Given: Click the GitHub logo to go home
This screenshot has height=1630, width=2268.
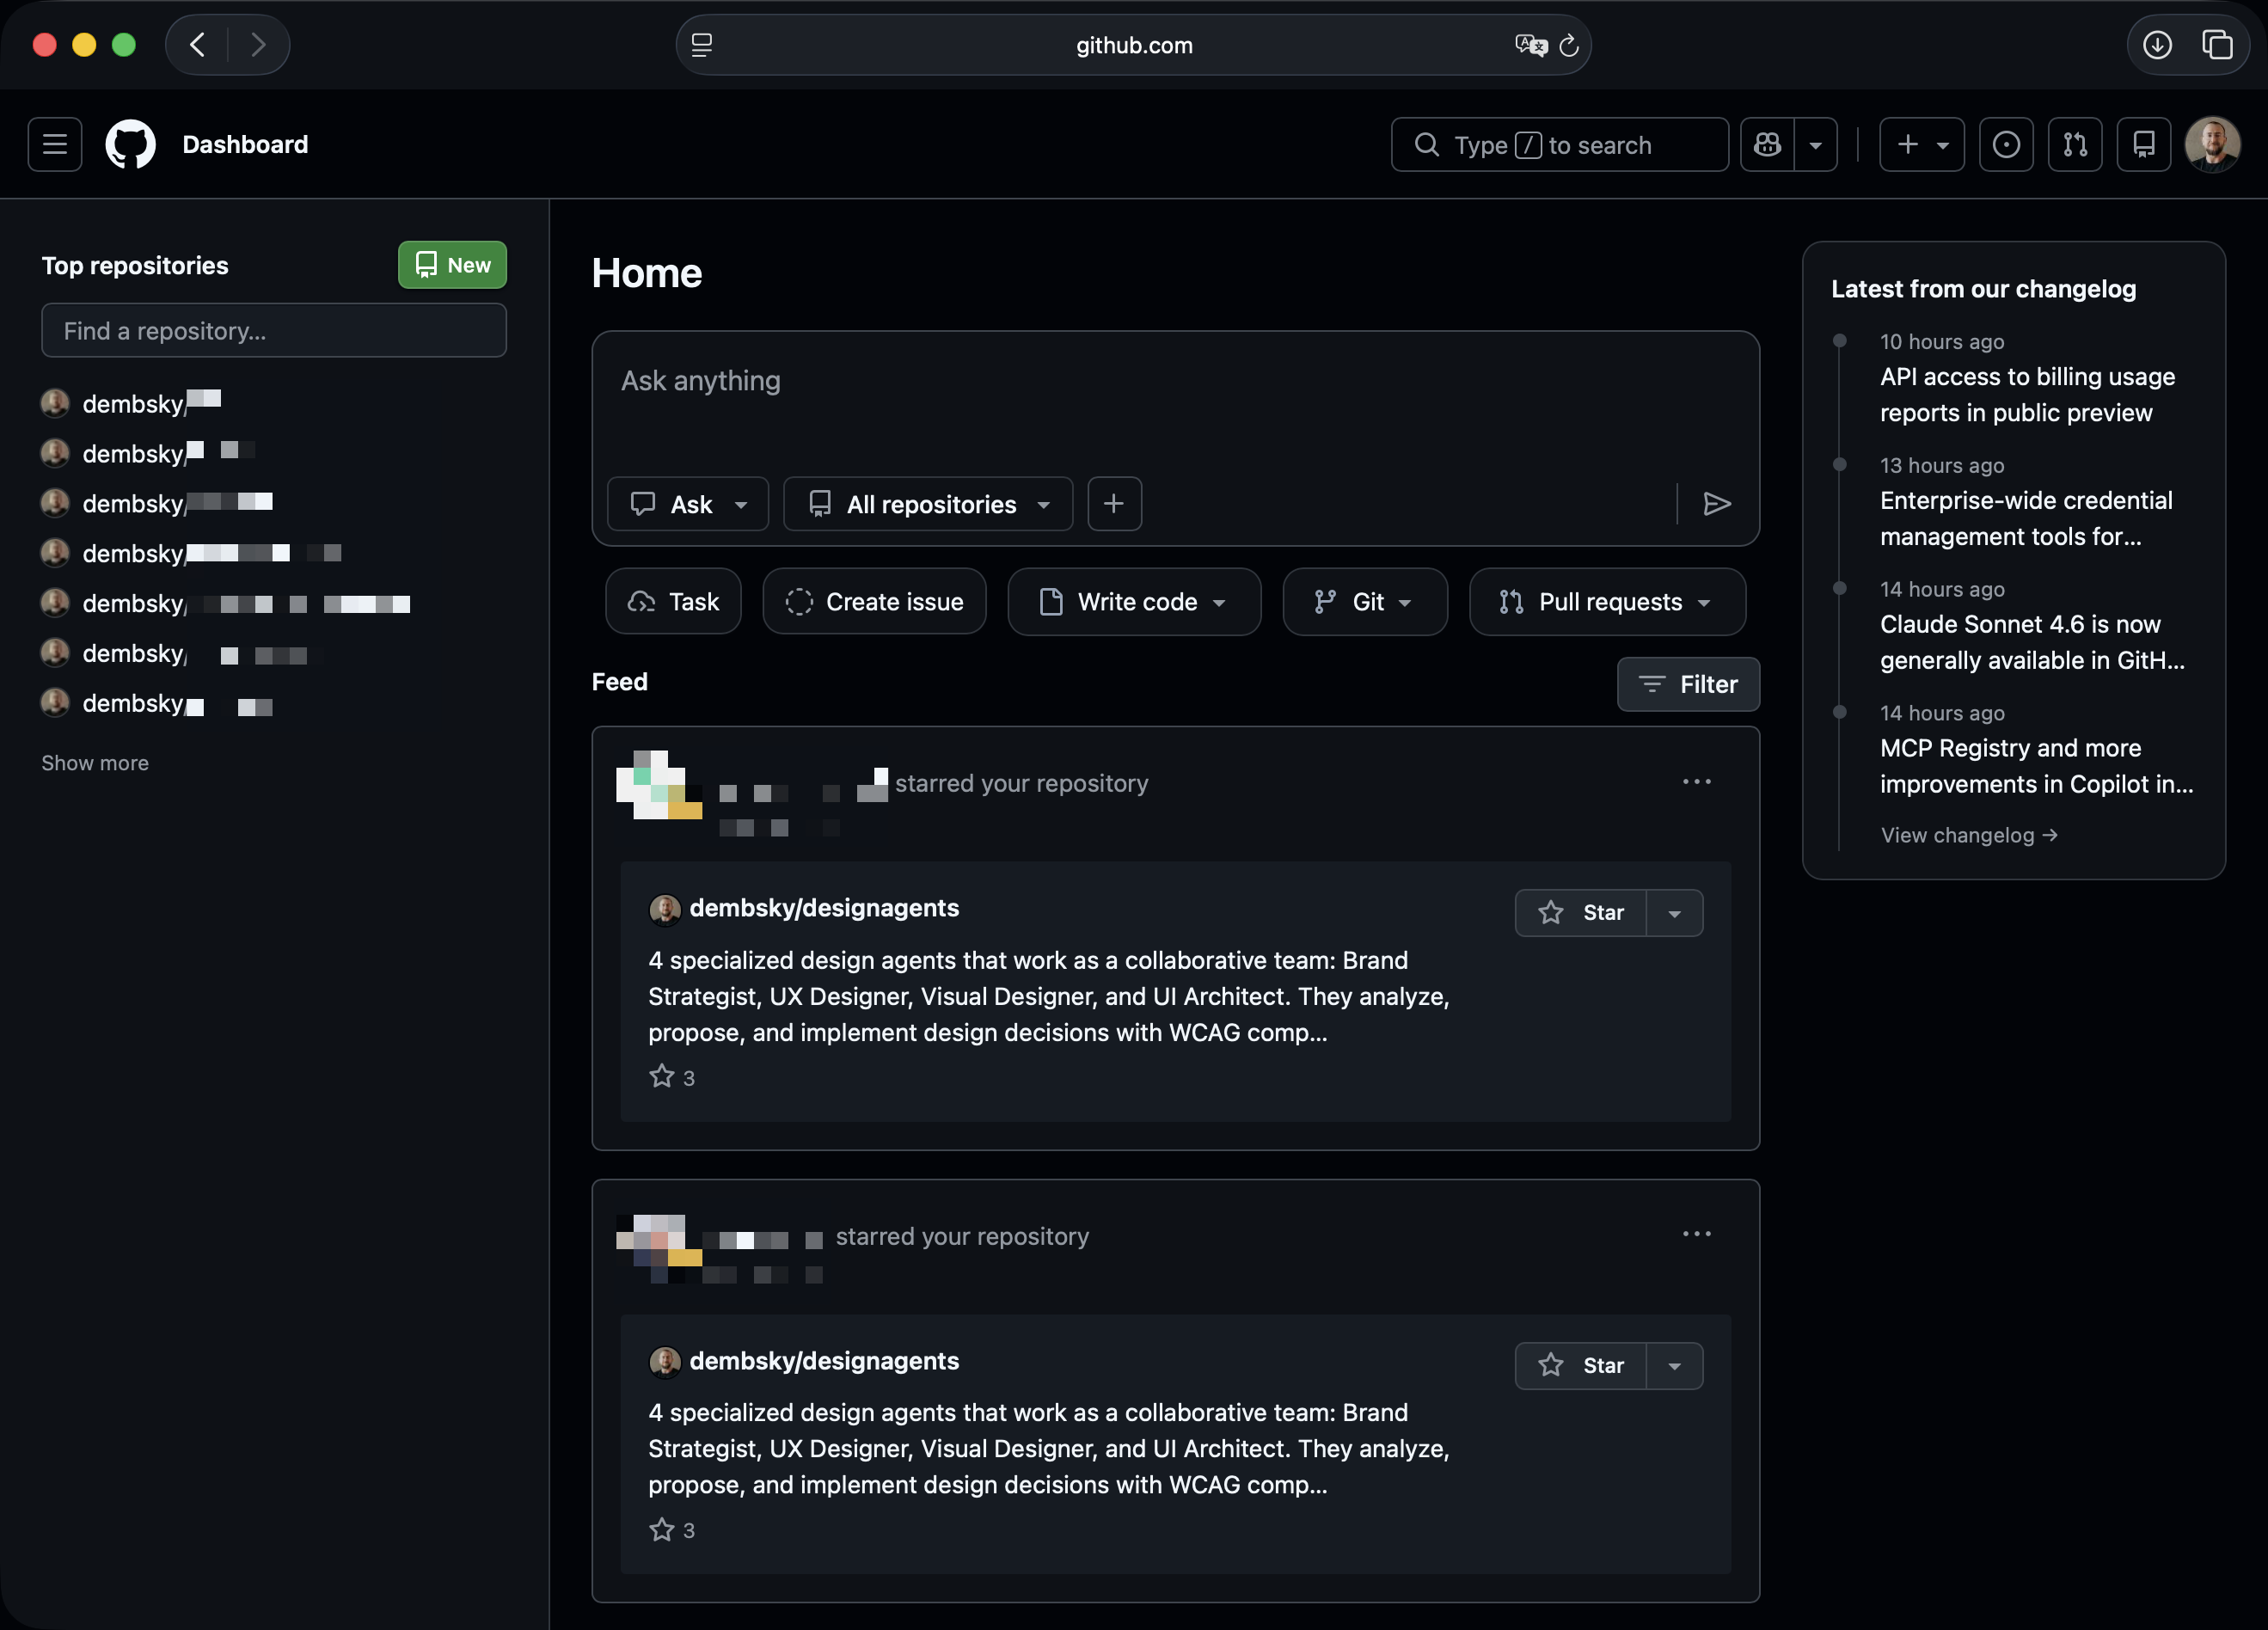Looking at the screenshot, I should coord(130,144).
